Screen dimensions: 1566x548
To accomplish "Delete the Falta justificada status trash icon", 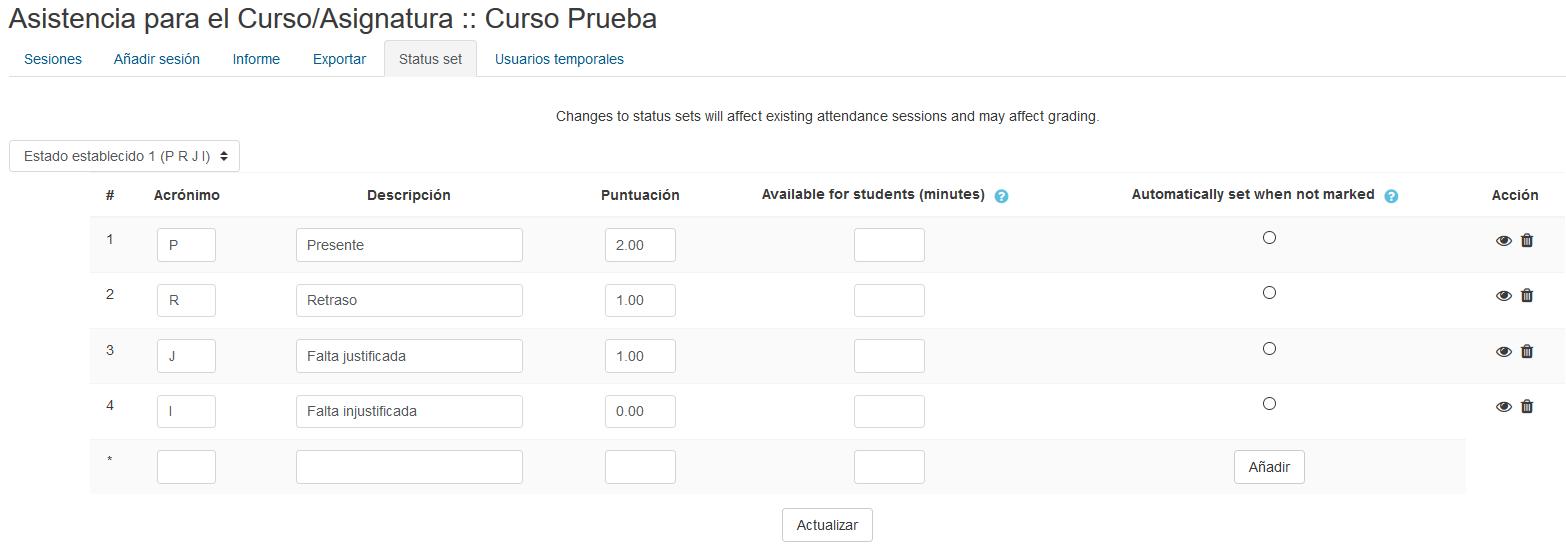I will coord(1527,351).
